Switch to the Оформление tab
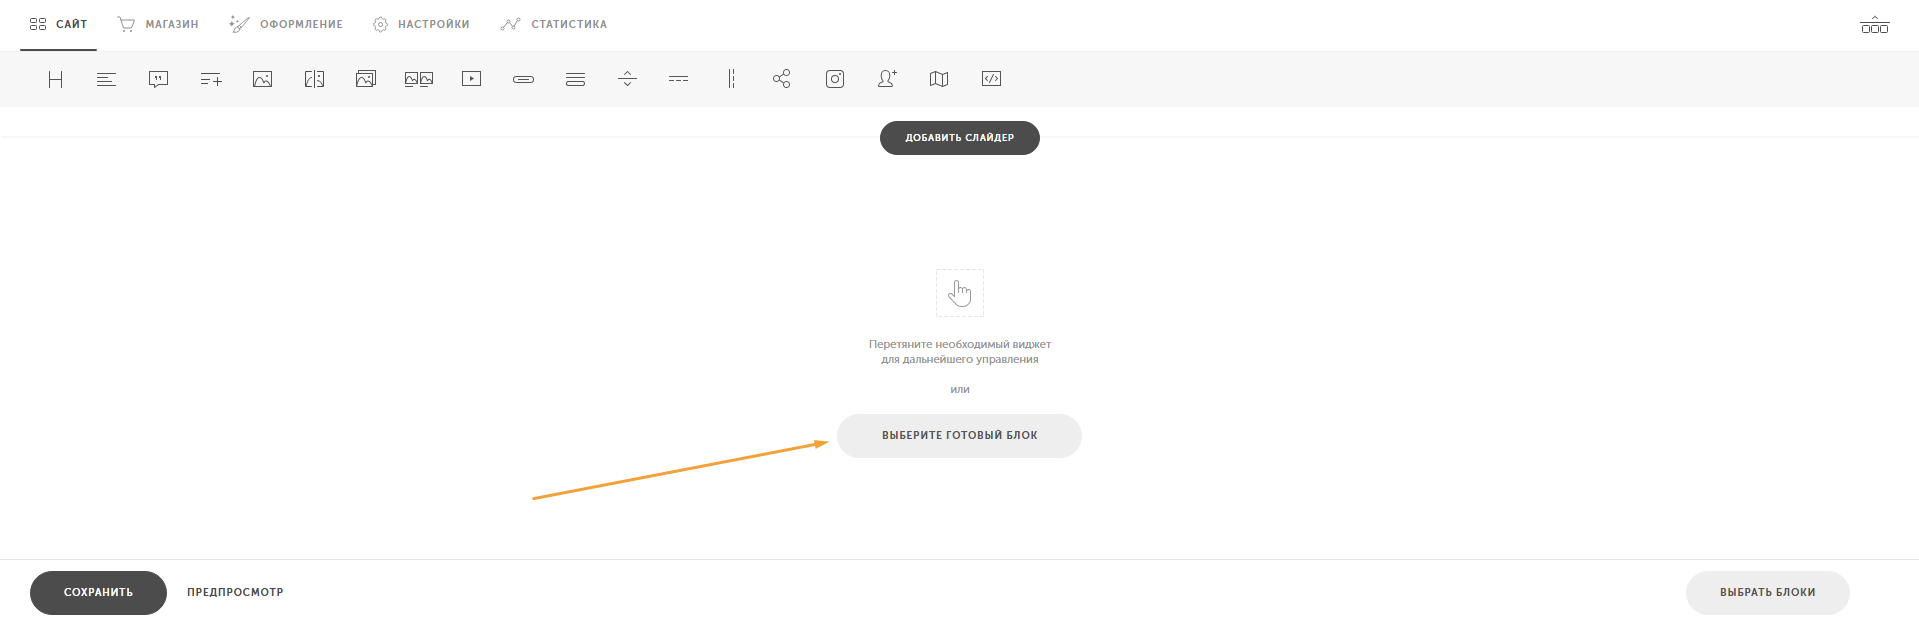Image resolution: width=1919 pixels, height=637 pixels. pyautogui.click(x=286, y=24)
